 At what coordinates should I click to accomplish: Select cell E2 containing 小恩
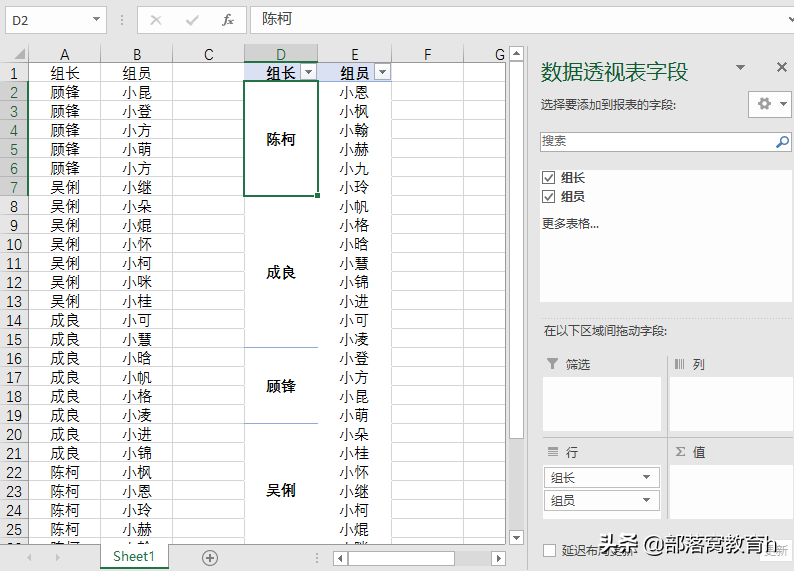354,92
